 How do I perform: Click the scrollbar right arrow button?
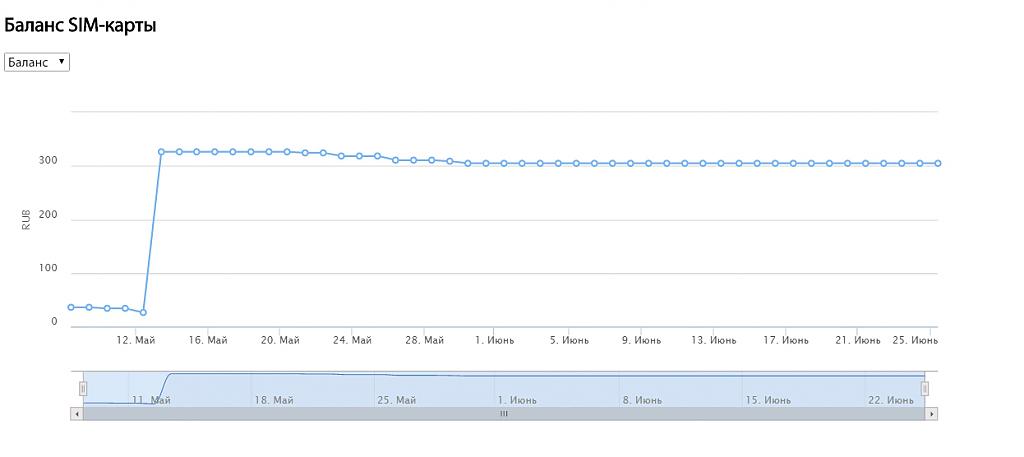coord(932,413)
